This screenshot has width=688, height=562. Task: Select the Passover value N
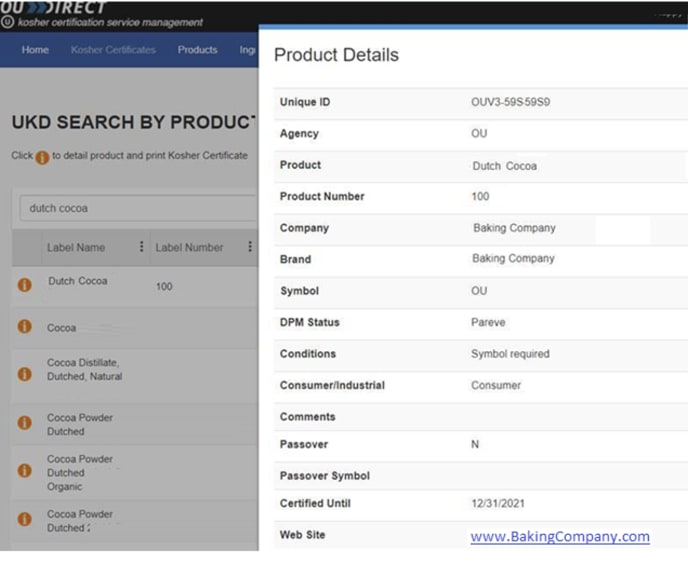click(475, 444)
